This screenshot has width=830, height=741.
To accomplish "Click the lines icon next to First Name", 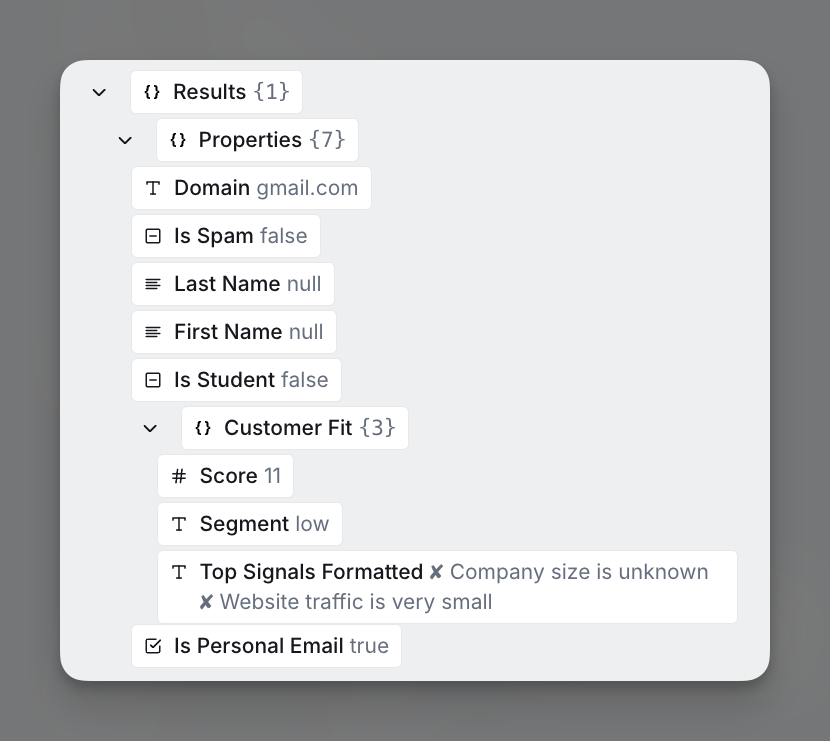I will [153, 332].
